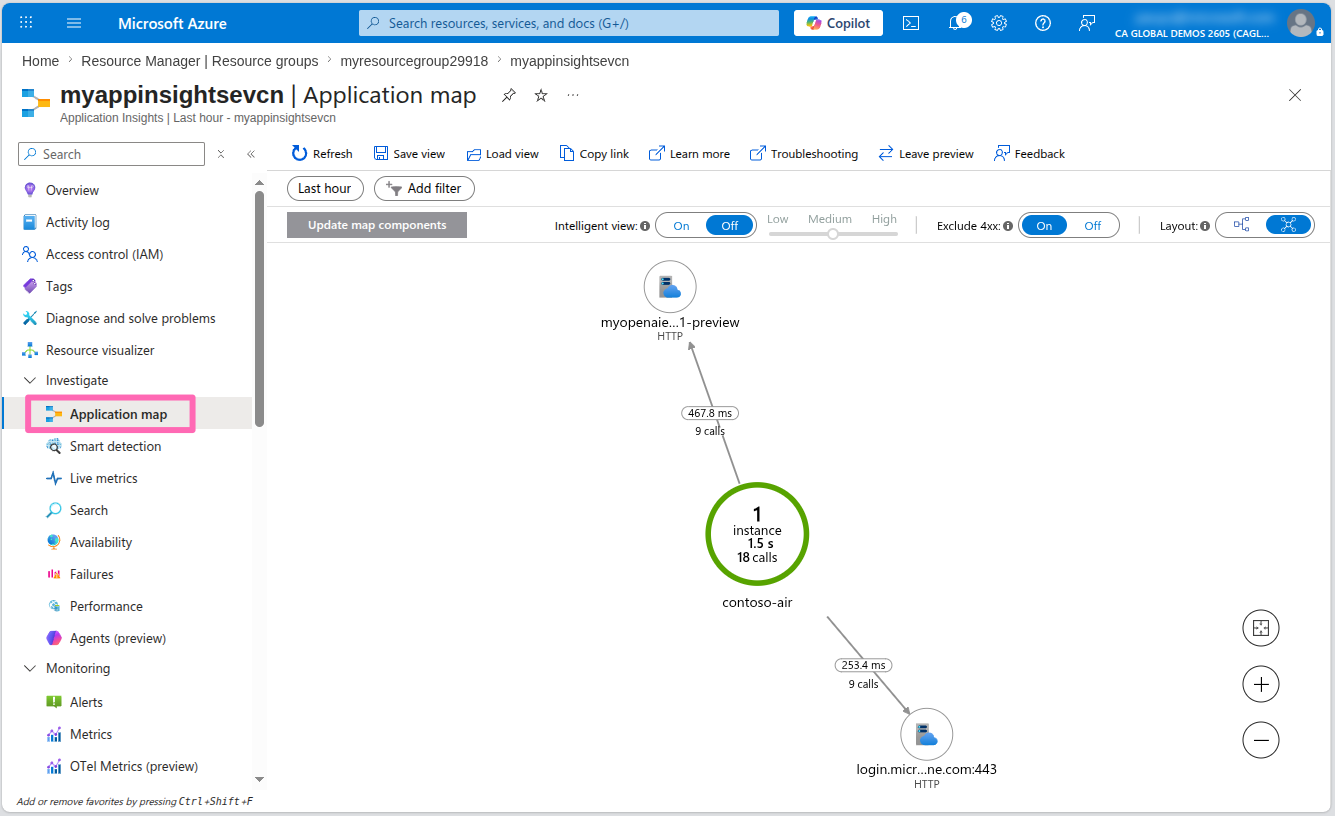This screenshot has width=1335, height=816.
Task: Click Leave preview
Action: click(926, 153)
